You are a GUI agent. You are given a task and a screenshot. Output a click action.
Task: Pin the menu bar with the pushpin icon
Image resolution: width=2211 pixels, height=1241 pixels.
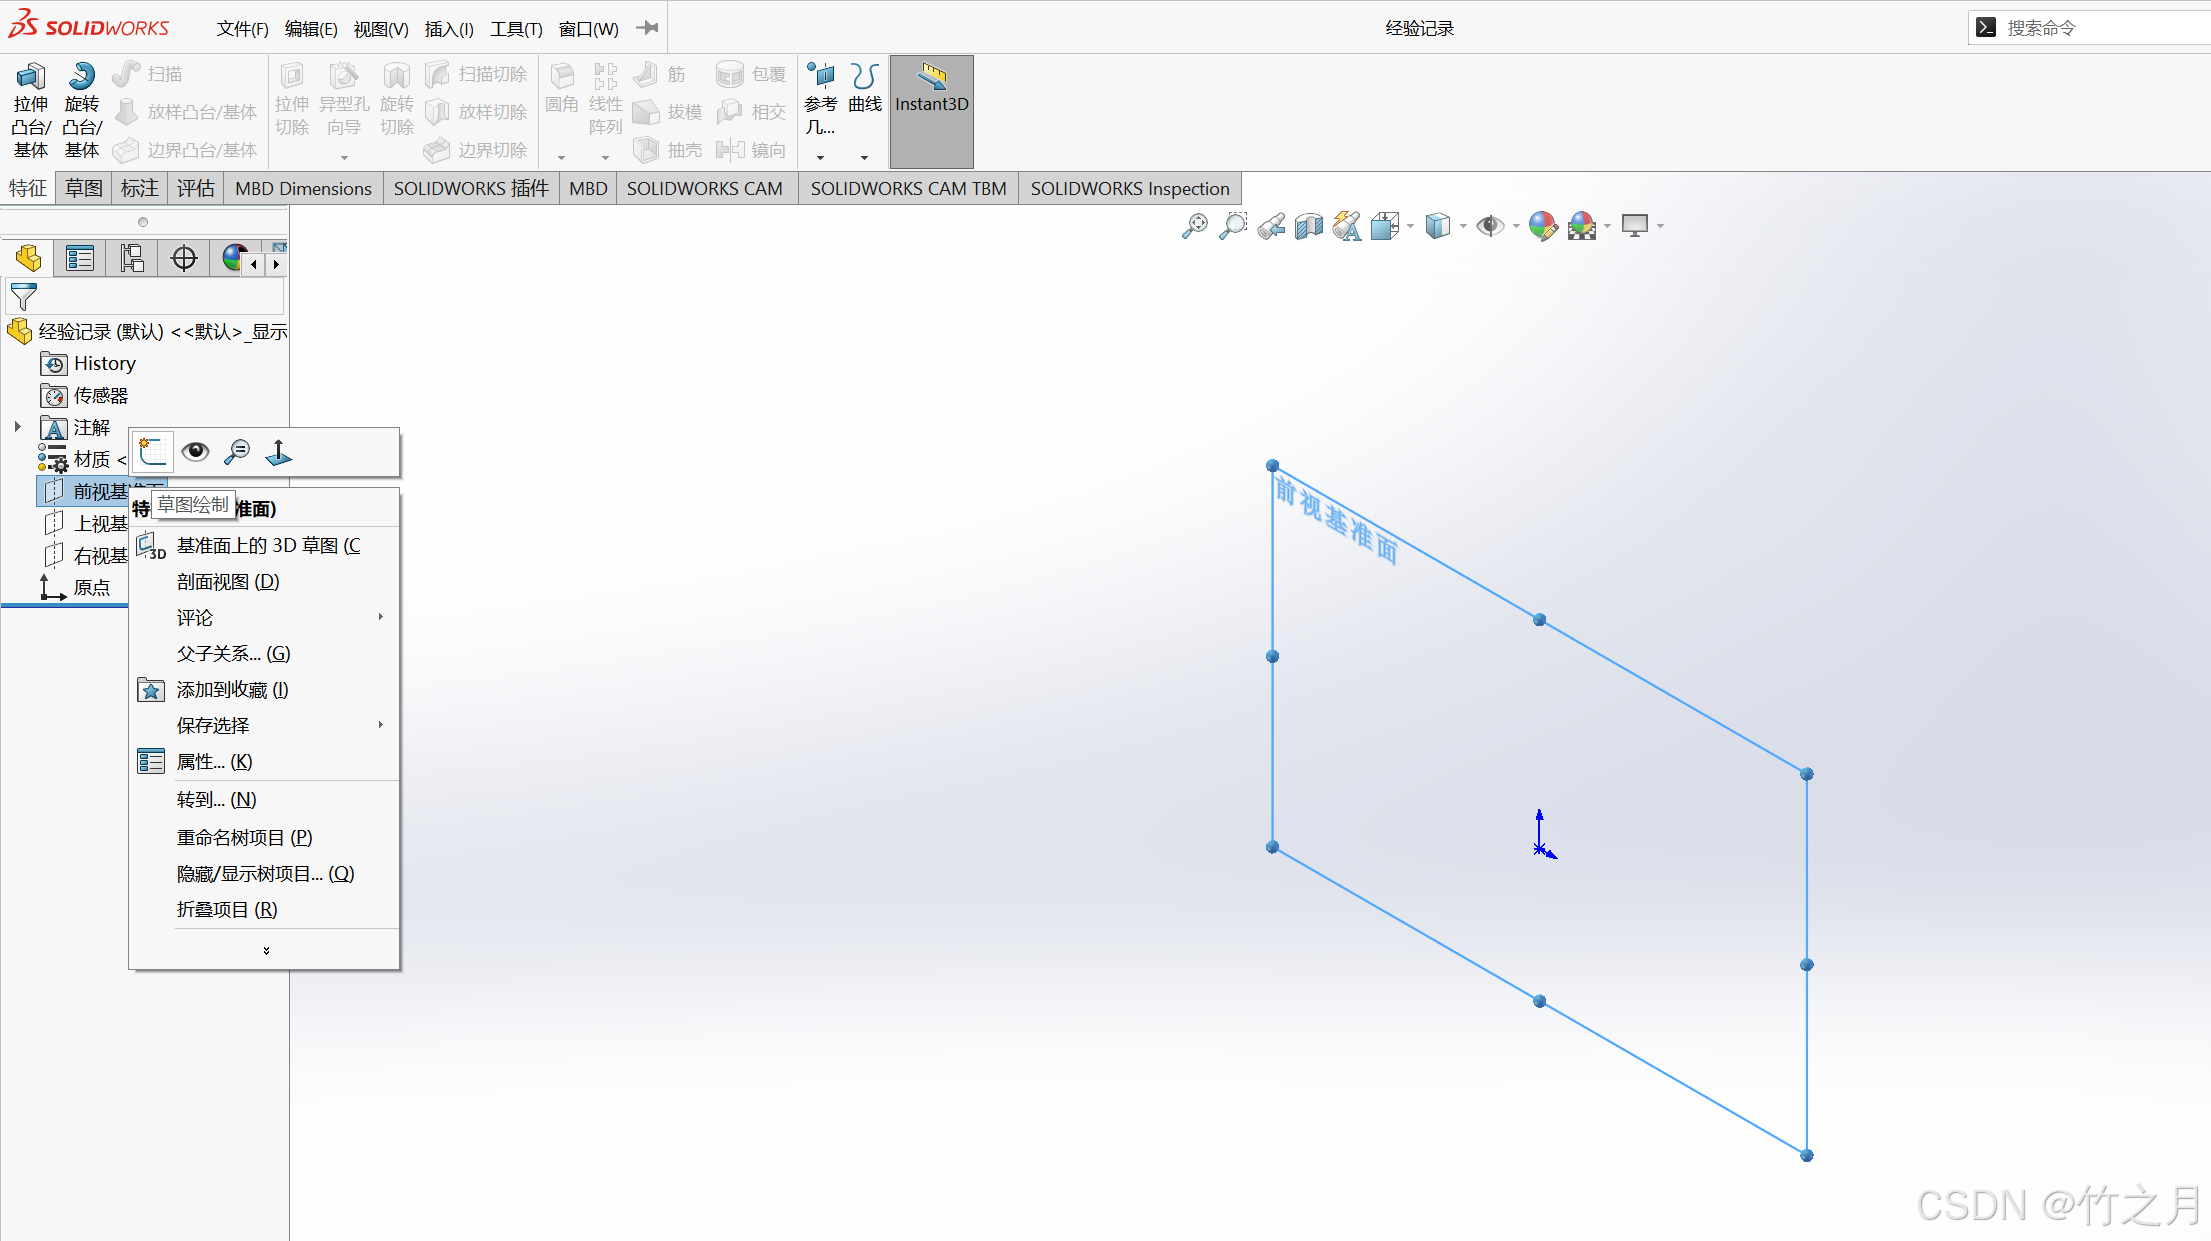(x=647, y=28)
